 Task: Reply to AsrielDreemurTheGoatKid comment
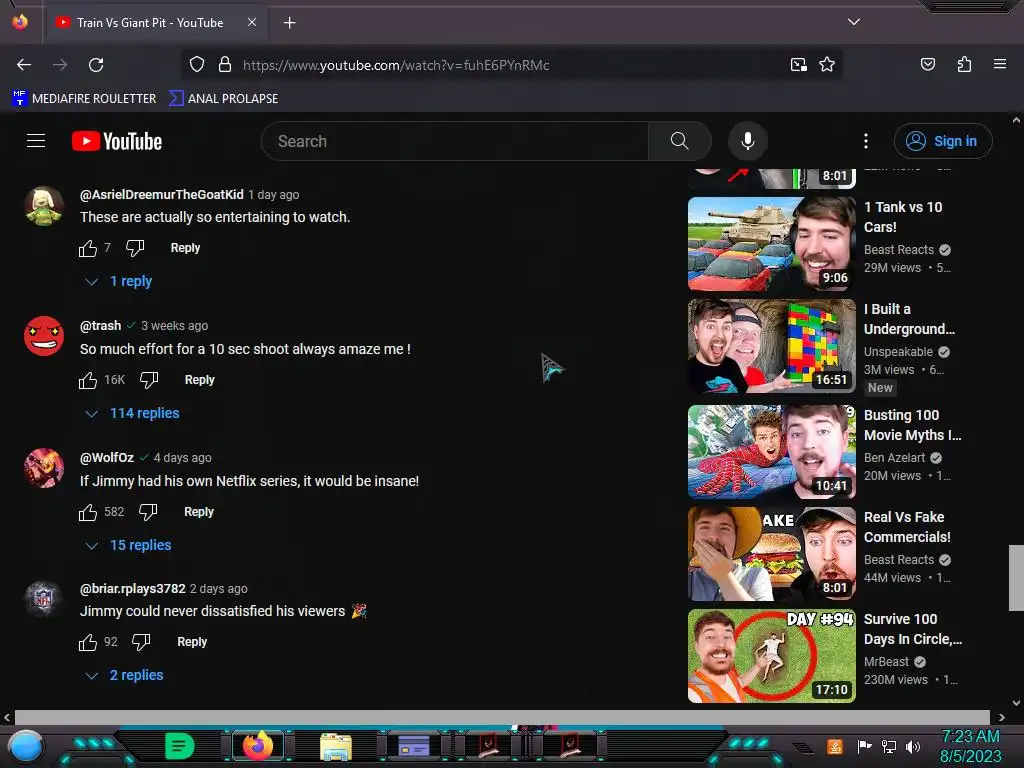pyautogui.click(x=185, y=248)
